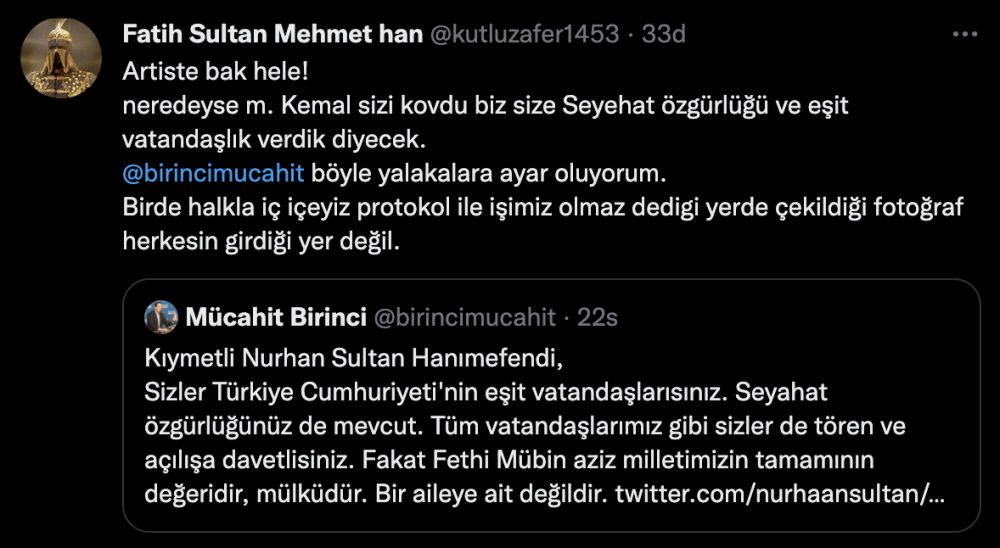Click Fatih Sultan Mehmet han's profile avatar
The image size is (1000, 548).
61,58
